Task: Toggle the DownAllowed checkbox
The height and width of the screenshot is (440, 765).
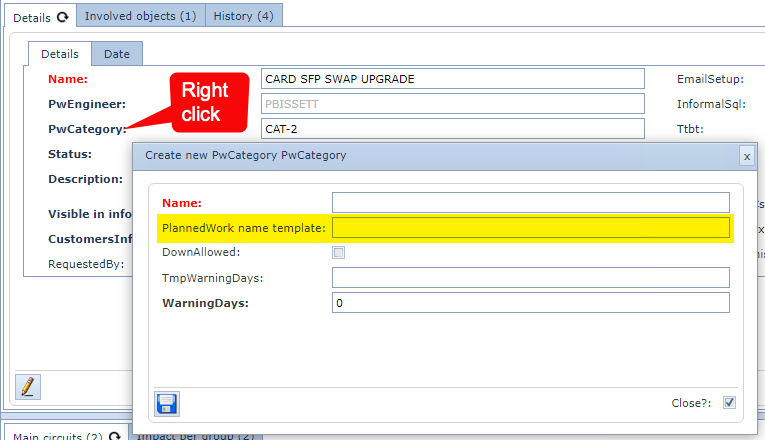Action: pyautogui.click(x=339, y=252)
